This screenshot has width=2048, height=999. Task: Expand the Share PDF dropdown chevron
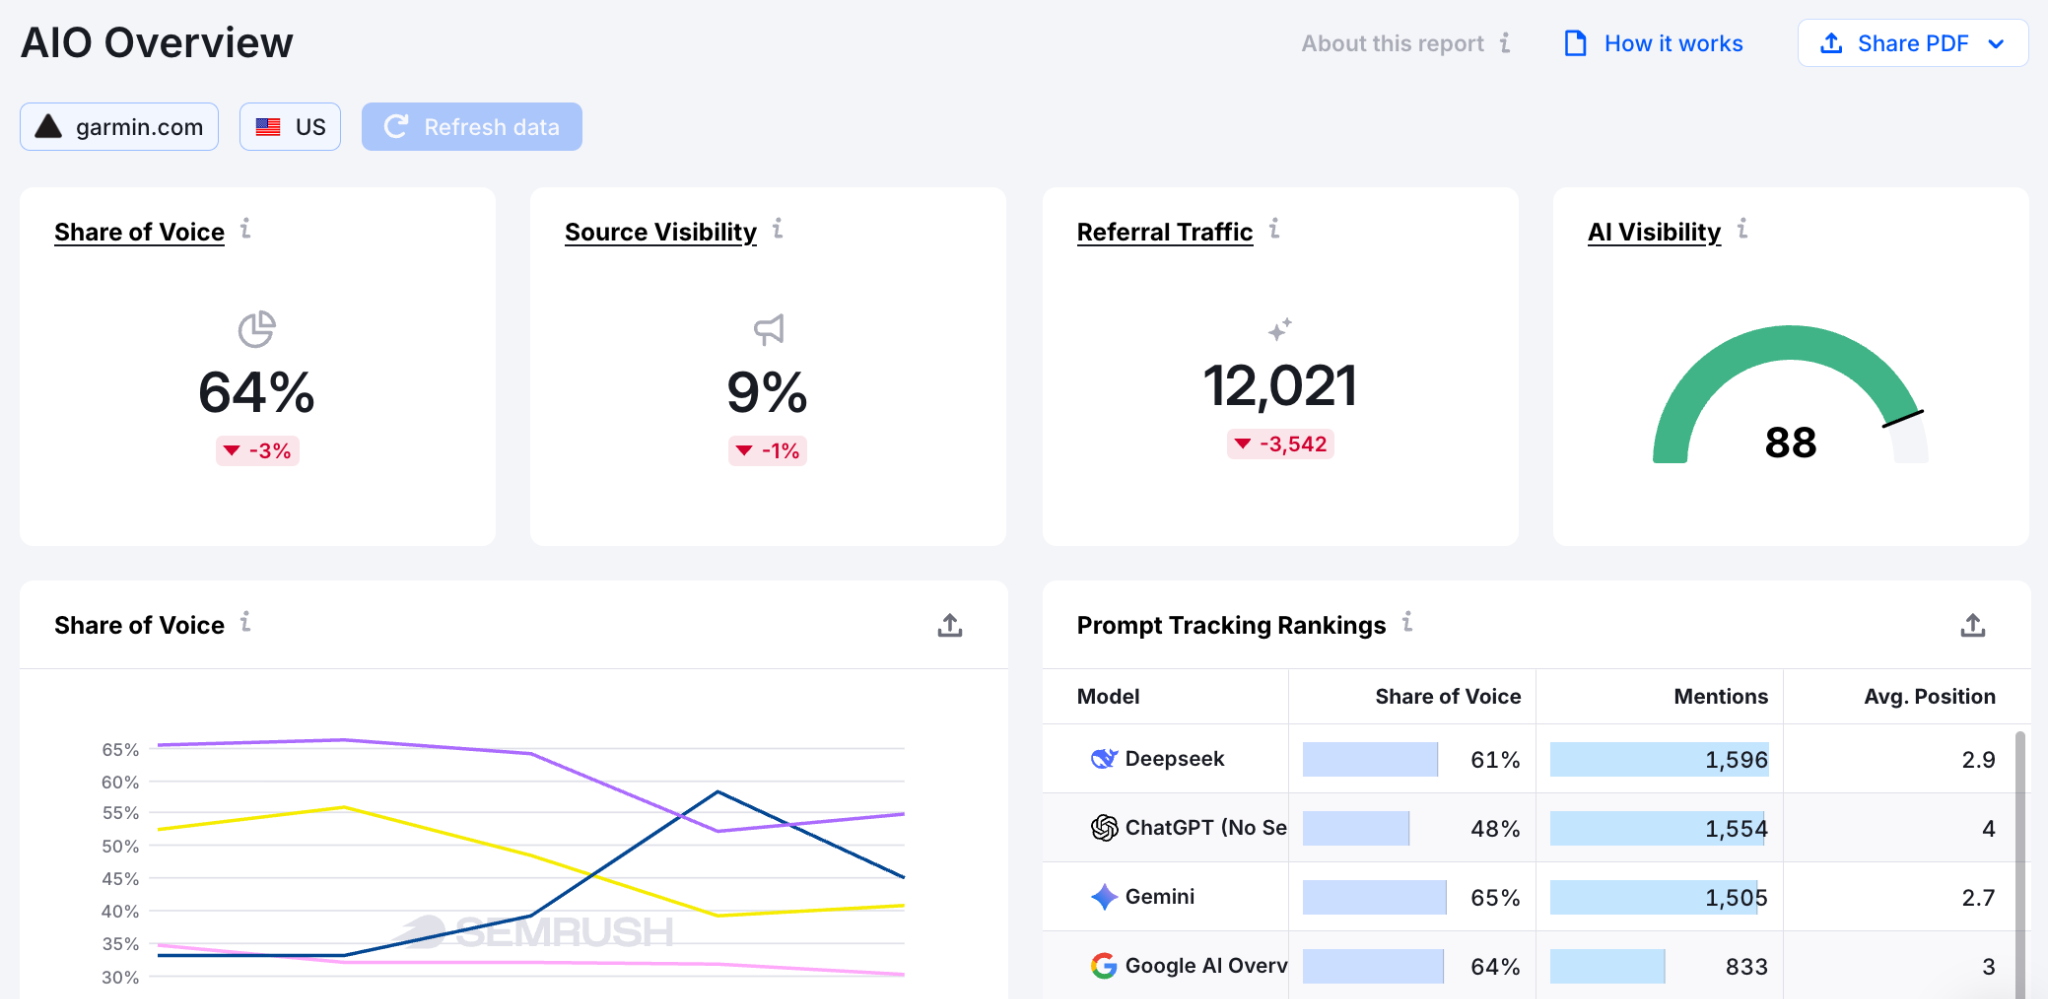(x=1996, y=44)
